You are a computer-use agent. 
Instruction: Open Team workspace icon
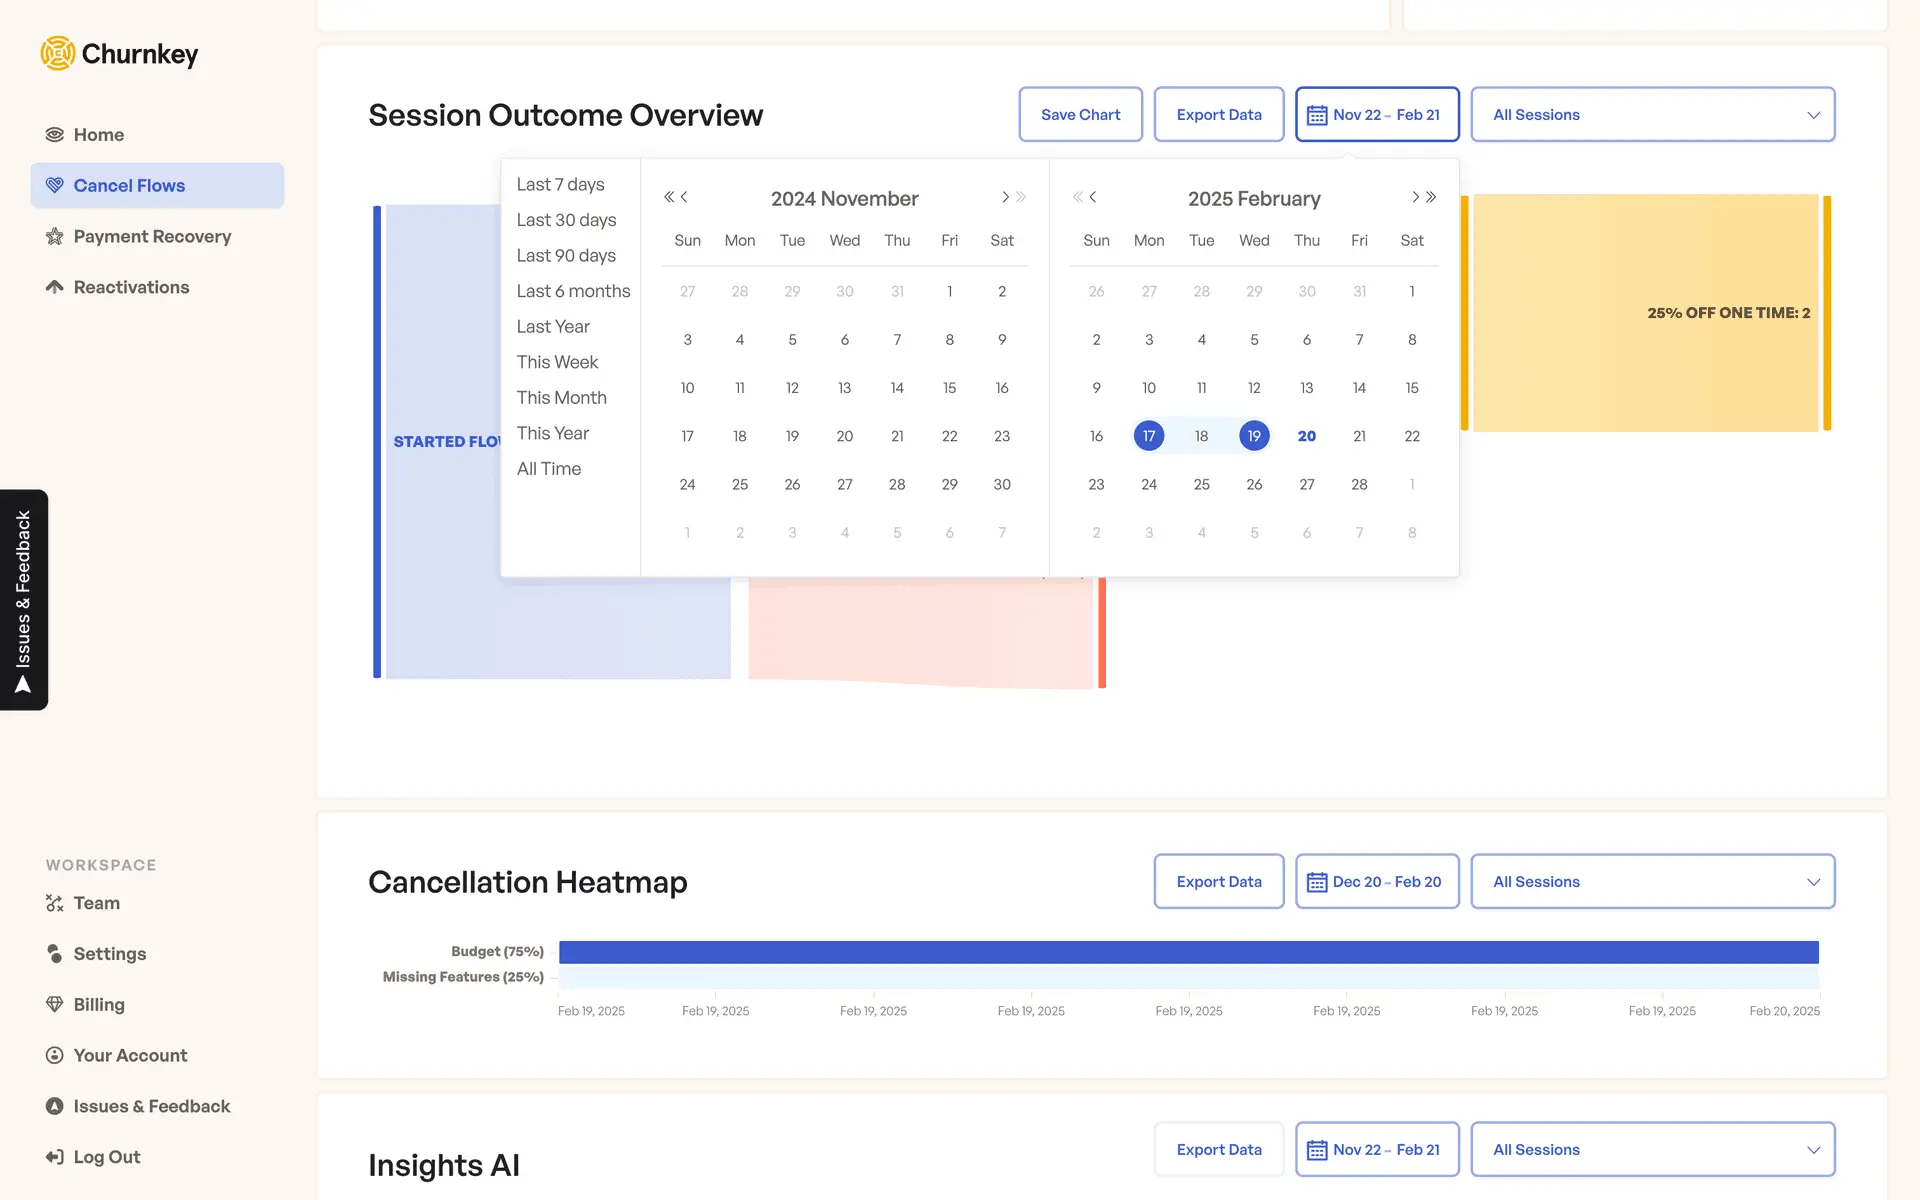55,903
